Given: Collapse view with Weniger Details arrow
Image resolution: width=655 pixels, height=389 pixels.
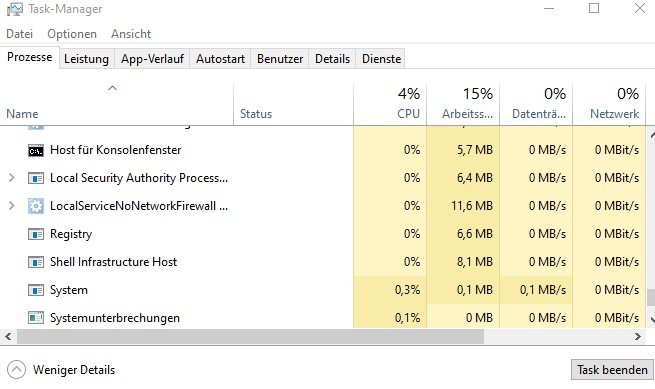Looking at the screenshot, I should pyautogui.click(x=16, y=370).
